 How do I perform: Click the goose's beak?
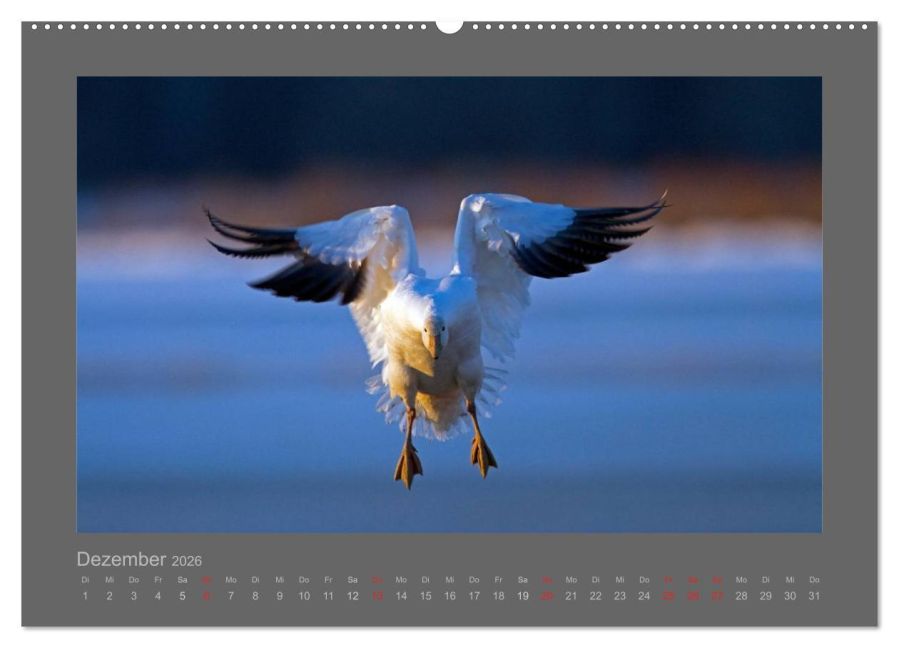[433, 345]
